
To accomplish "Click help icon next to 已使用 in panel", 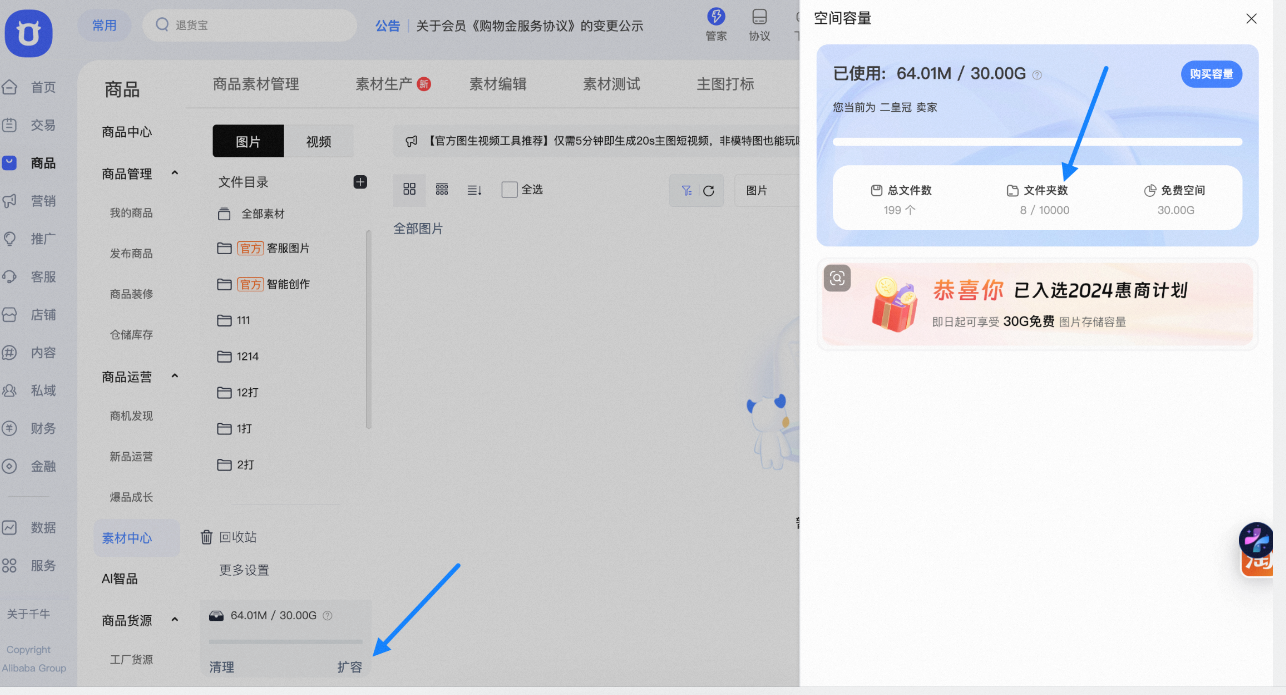I will click(x=1037, y=75).
